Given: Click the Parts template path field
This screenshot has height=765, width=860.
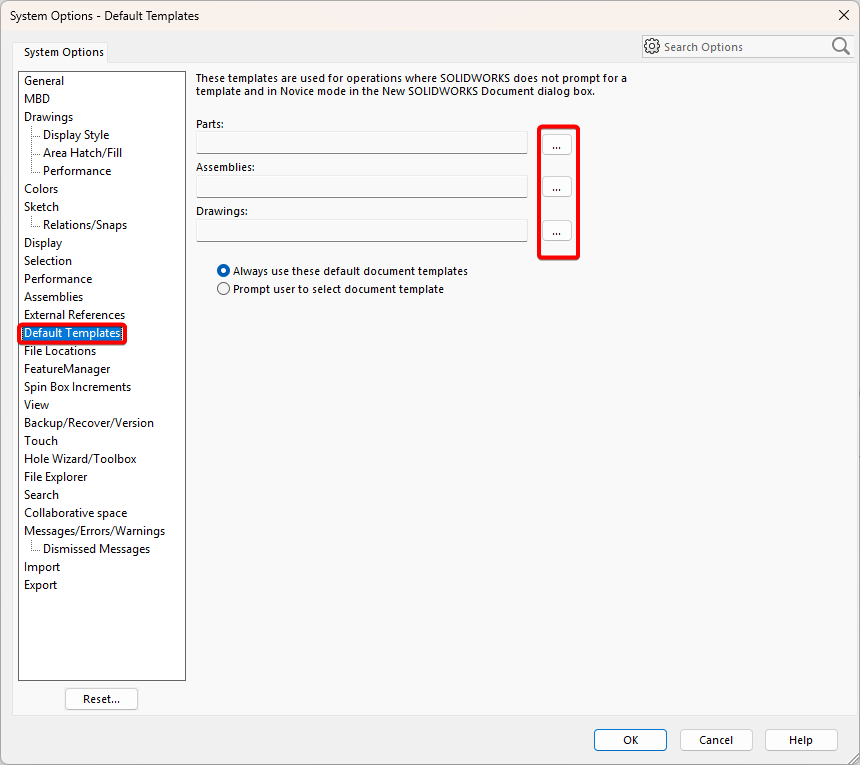Looking at the screenshot, I should tap(361, 143).
